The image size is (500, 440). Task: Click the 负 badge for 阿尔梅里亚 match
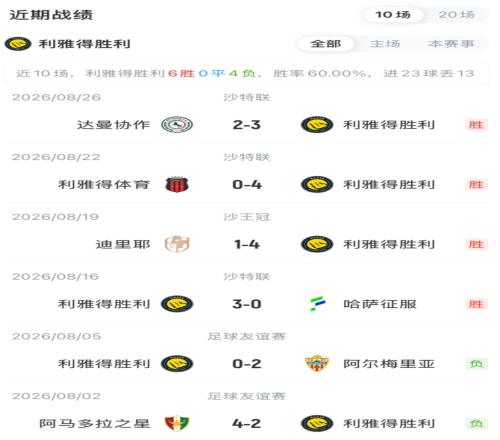(x=476, y=363)
